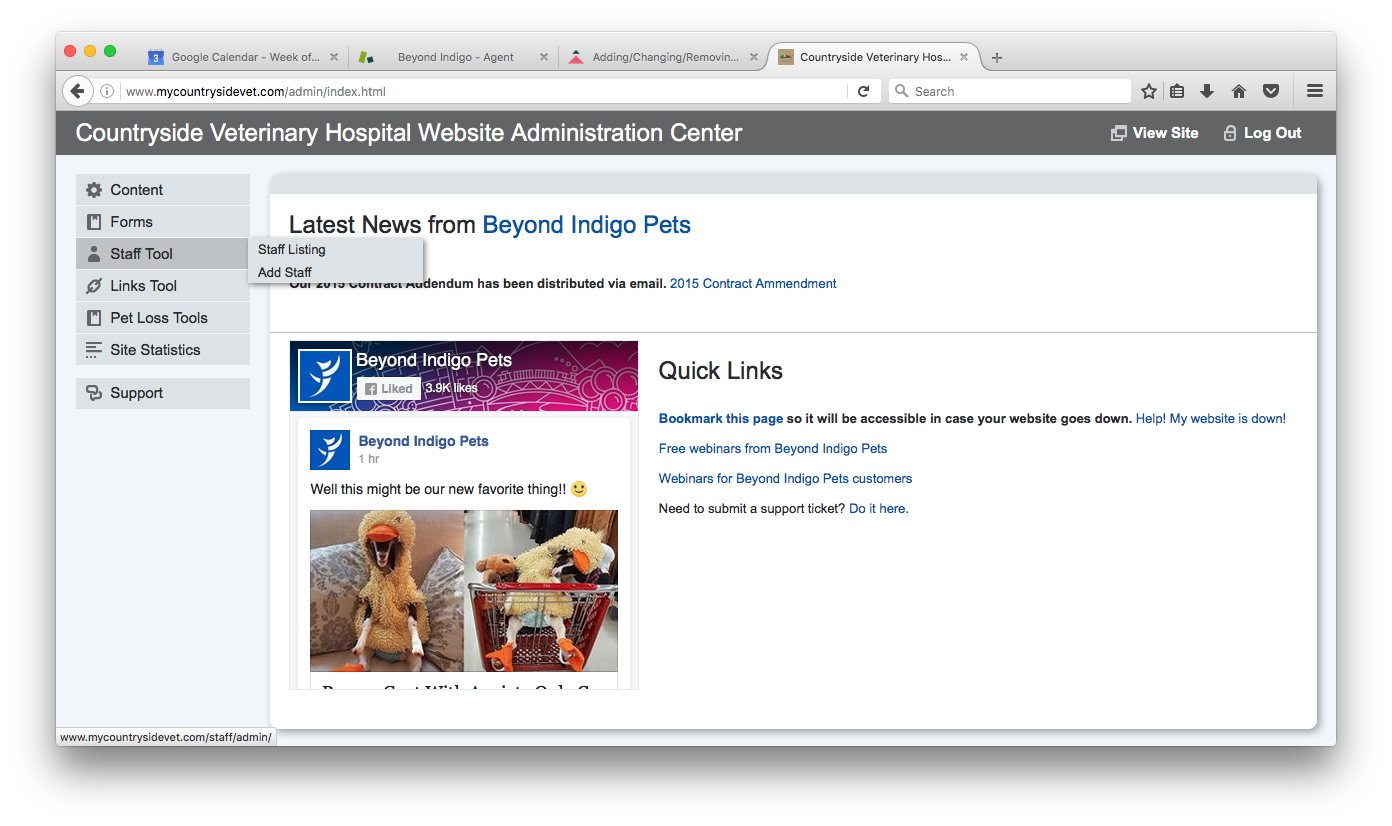
Task: Click the View Site window icon
Action: 1119,133
